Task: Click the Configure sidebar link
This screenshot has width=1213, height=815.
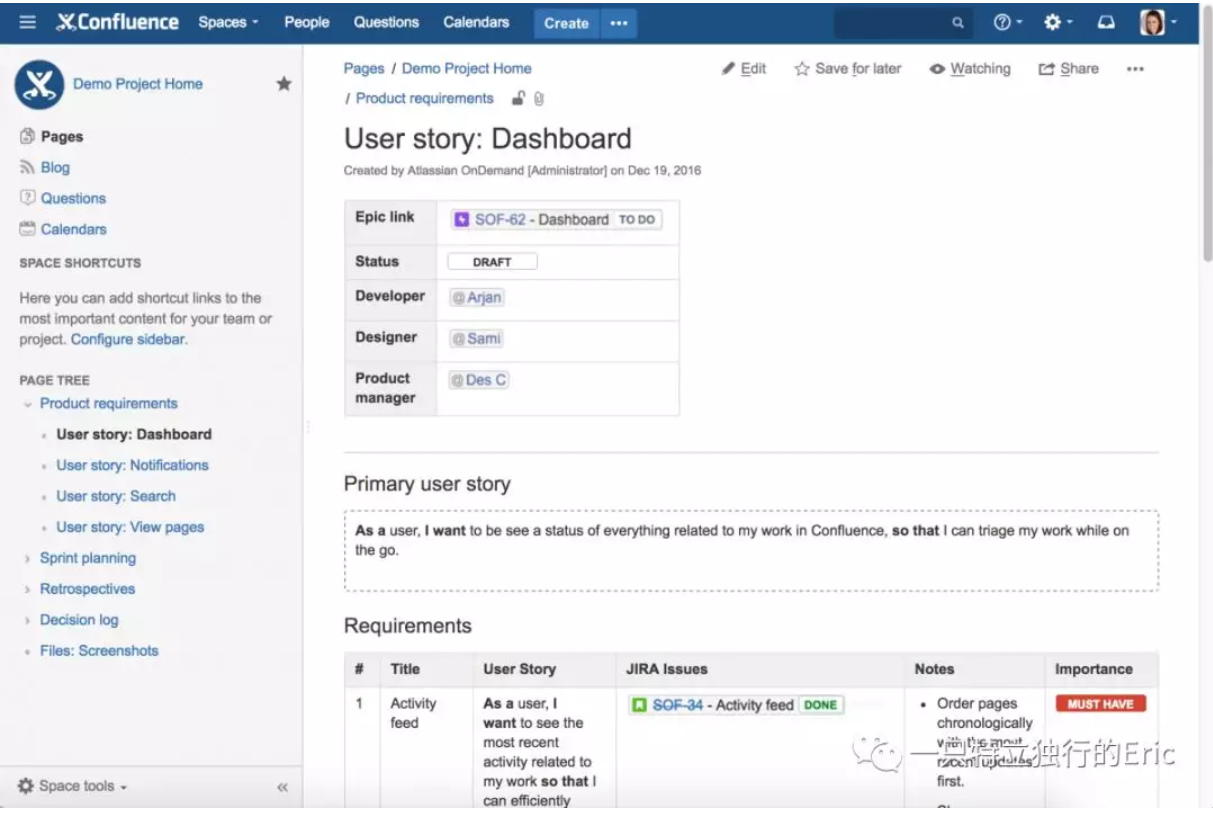Action: coord(128,339)
